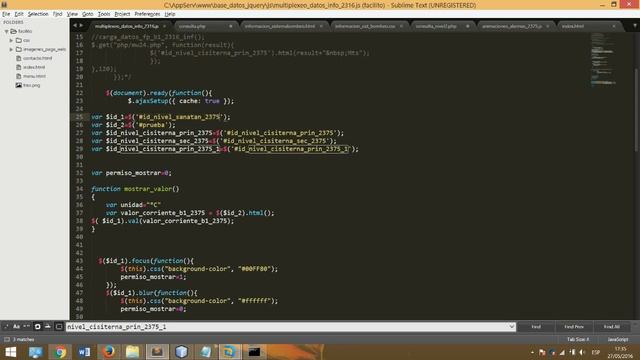Change the Tab Size setting
This screenshot has height=360, width=640.
(x=578, y=339)
